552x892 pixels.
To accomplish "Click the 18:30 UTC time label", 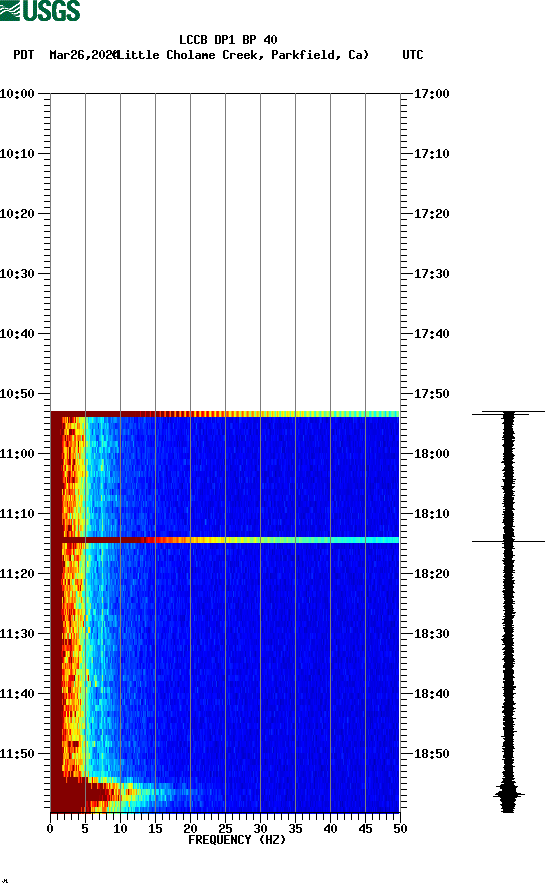I will [431, 634].
